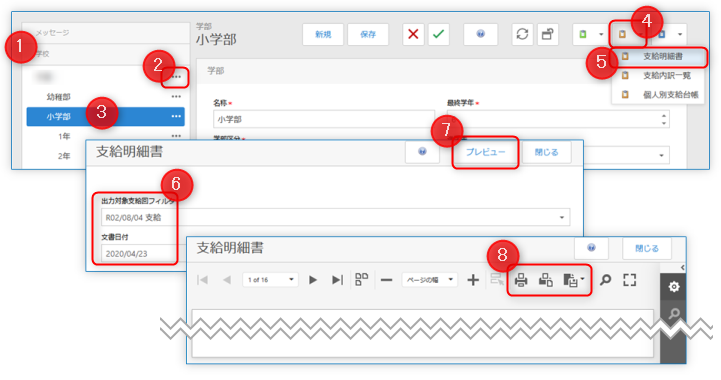Screen dimensions: 721x380
Task: Click the 最終学年 input field
Action: (x=558, y=119)
